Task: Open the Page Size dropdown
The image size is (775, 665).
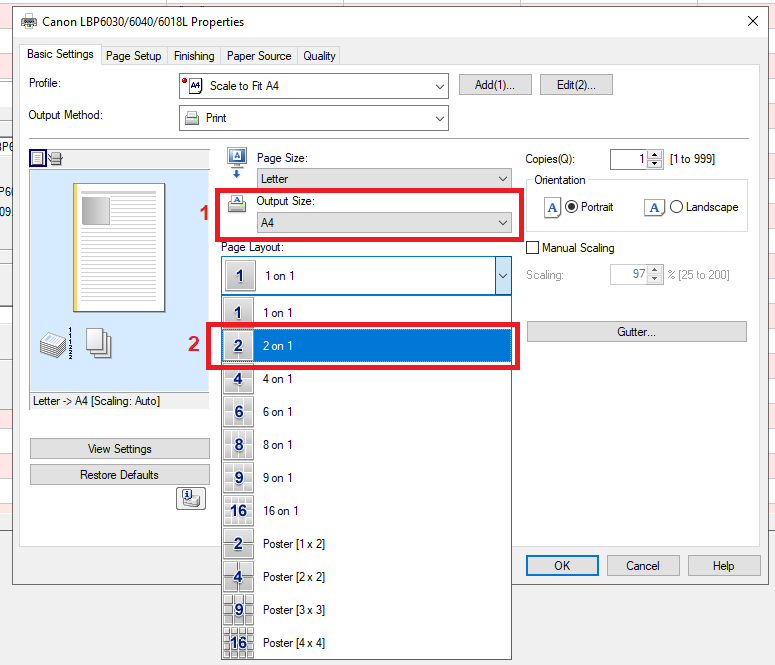Action: tap(384, 179)
